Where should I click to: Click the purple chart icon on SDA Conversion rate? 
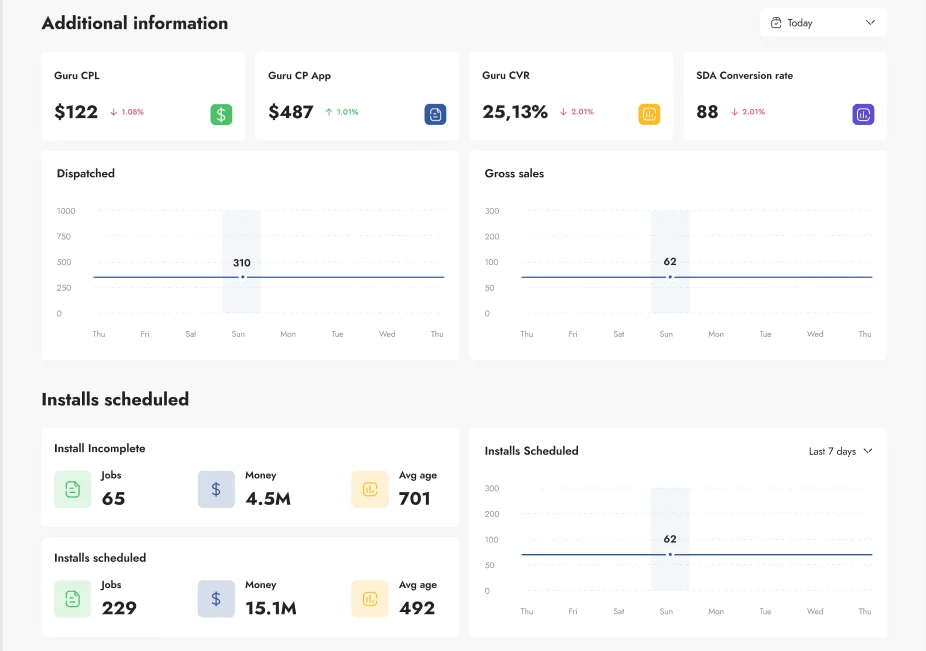[x=863, y=114]
